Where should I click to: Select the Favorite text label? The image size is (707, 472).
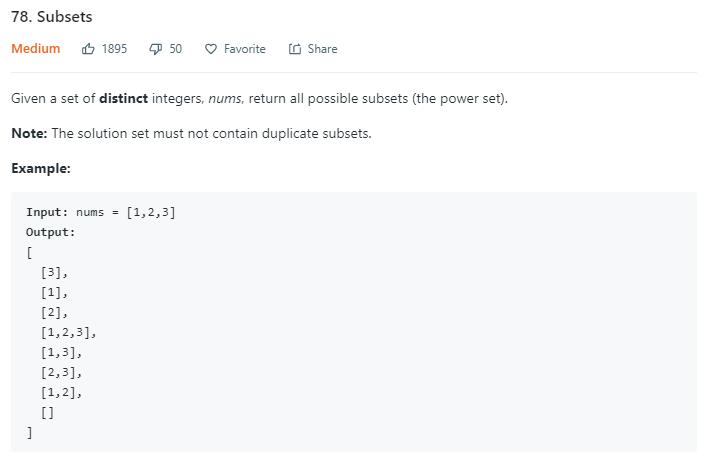pos(245,49)
